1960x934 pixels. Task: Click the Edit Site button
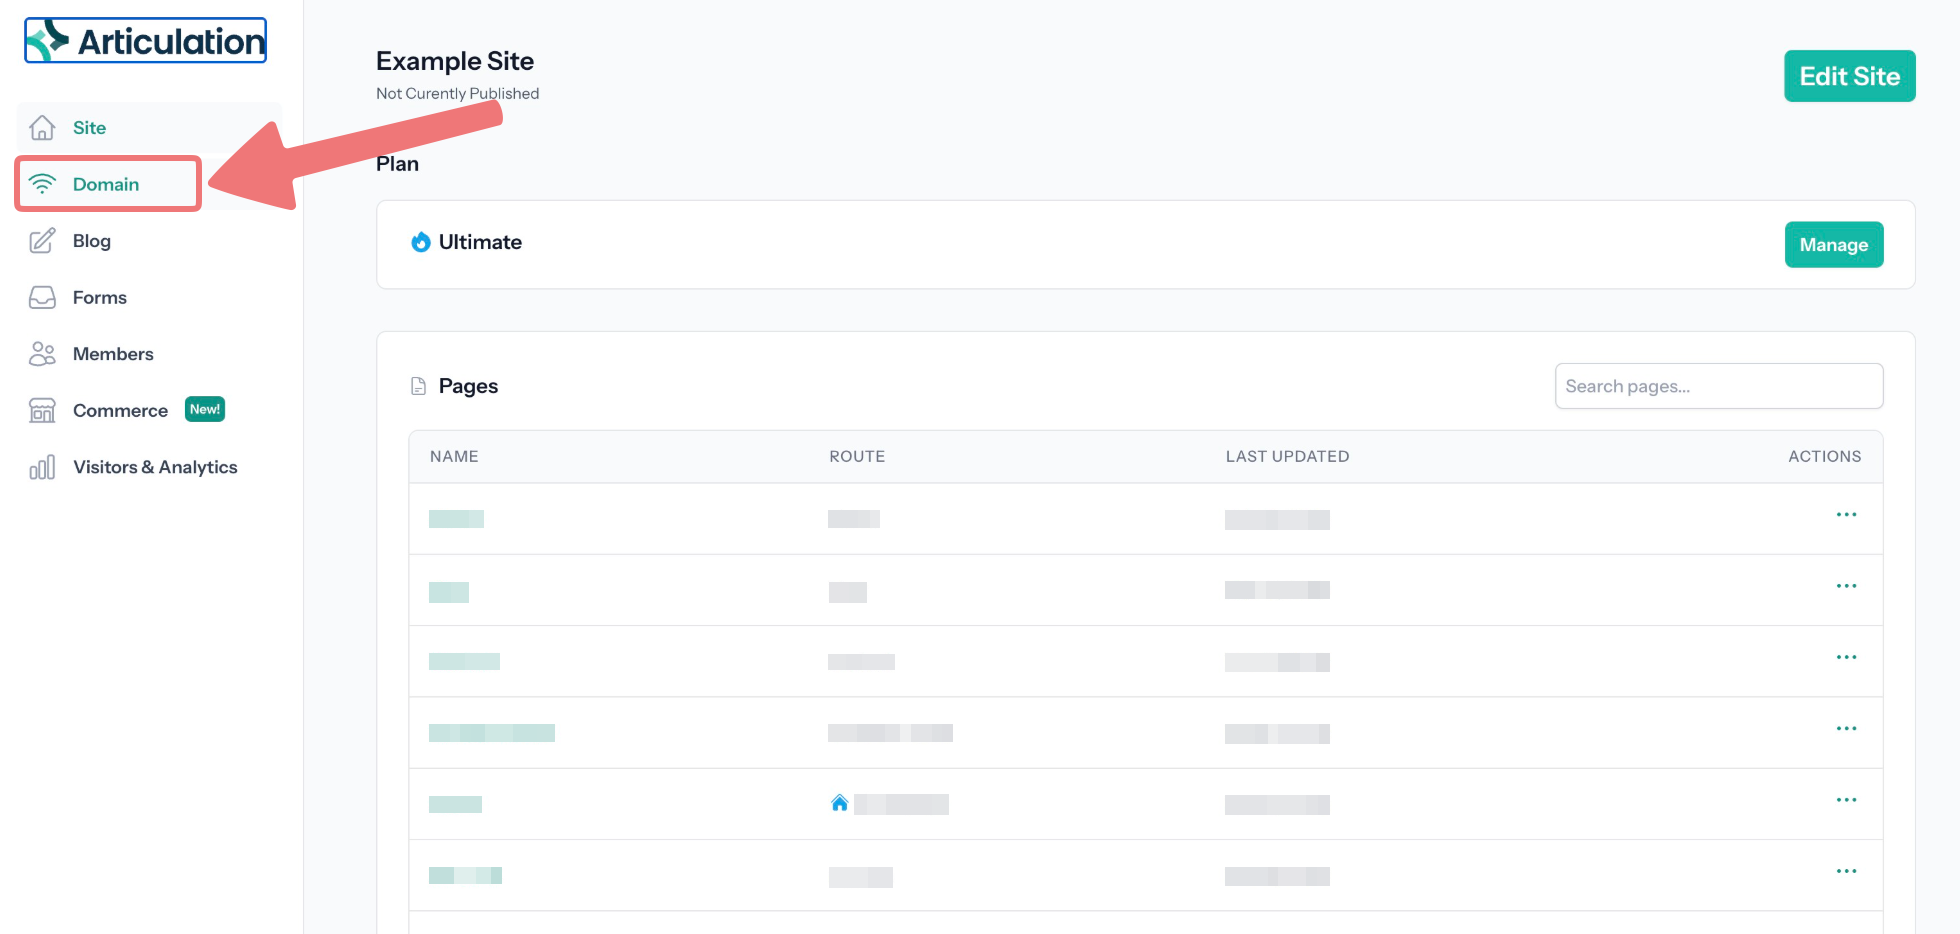[1850, 76]
